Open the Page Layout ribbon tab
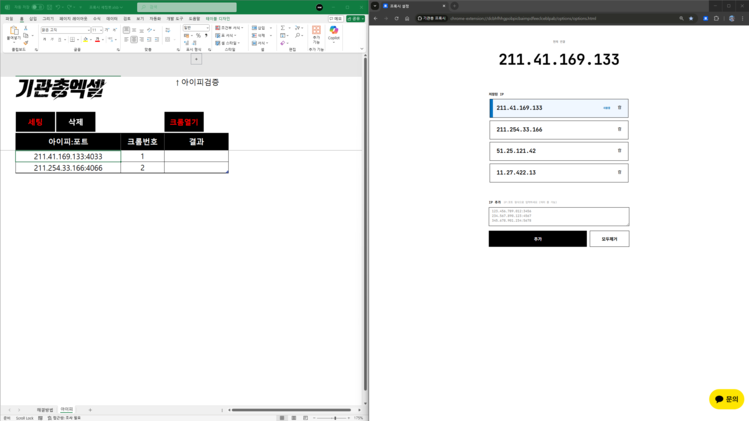The width and height of the screenshot is (749, 421). click(73, 19)
